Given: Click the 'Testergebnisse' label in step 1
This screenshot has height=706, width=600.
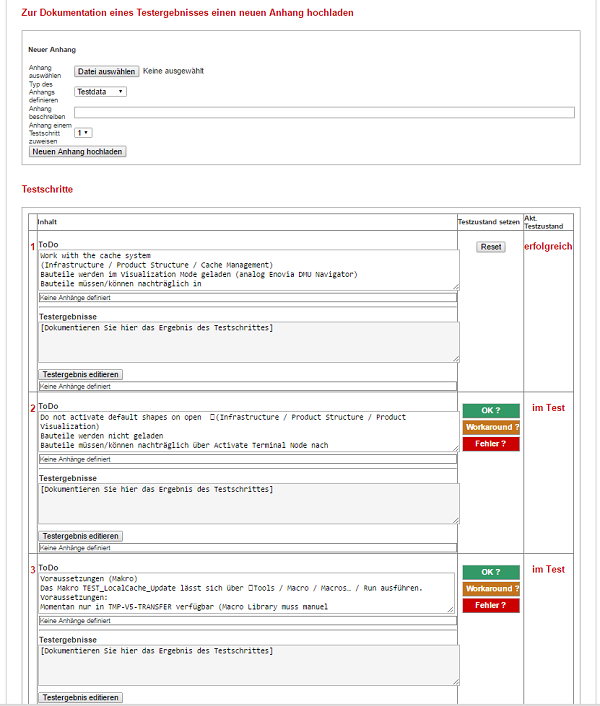Looking at the screenshot, I should click(68, 317).
